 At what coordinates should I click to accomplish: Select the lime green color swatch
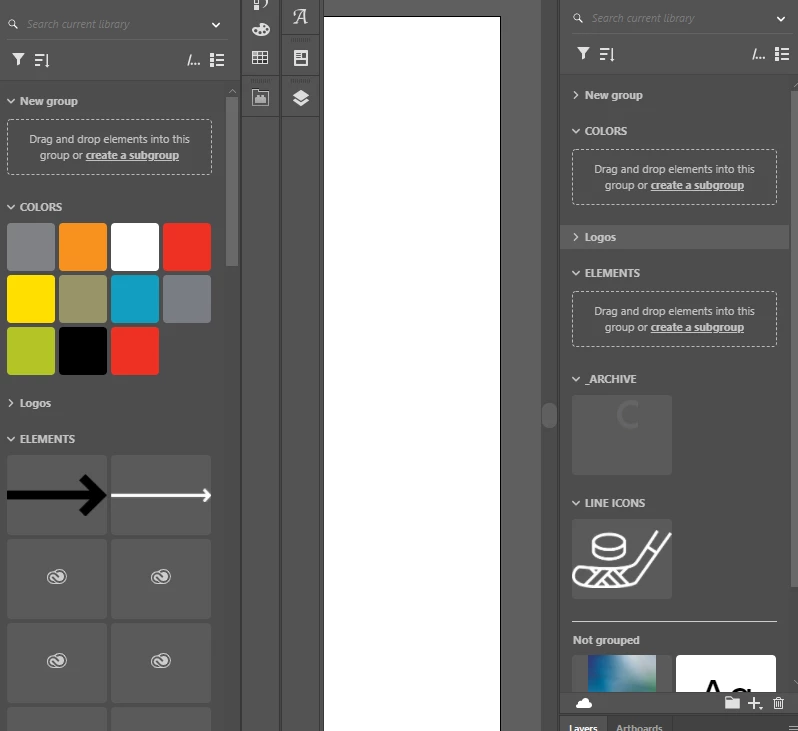point(31,351)
